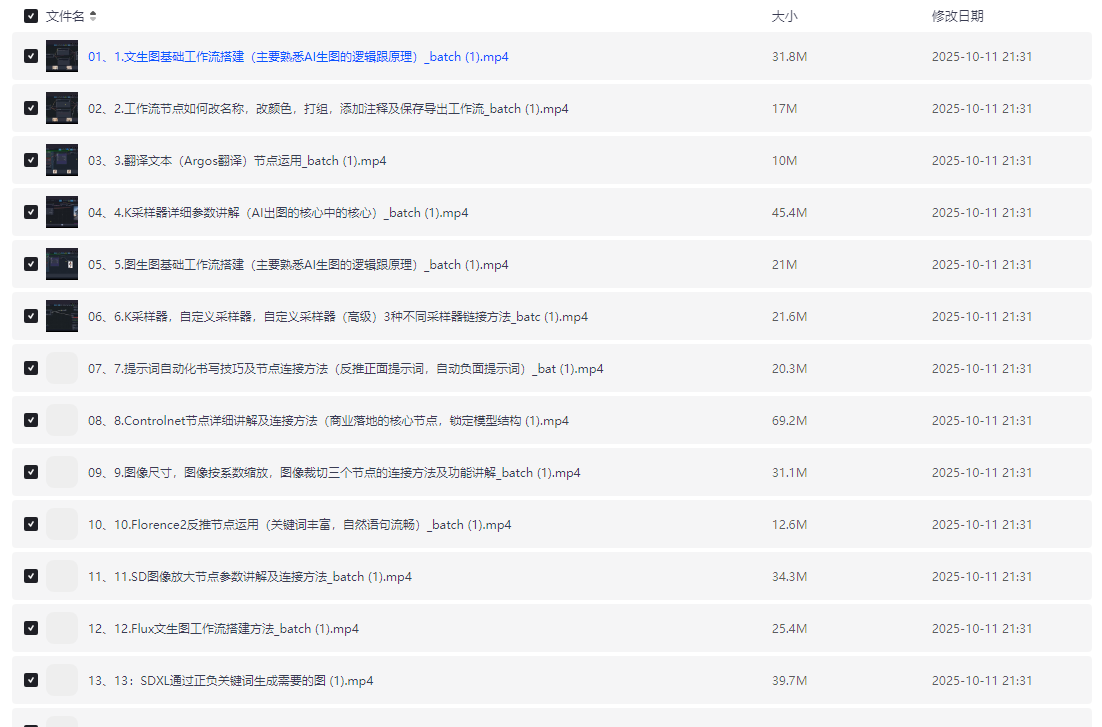This screenshot has height=727, width=1102.
Task: Deselect the checkbox for 13 SDXL file
Action: tap(31, 681)
